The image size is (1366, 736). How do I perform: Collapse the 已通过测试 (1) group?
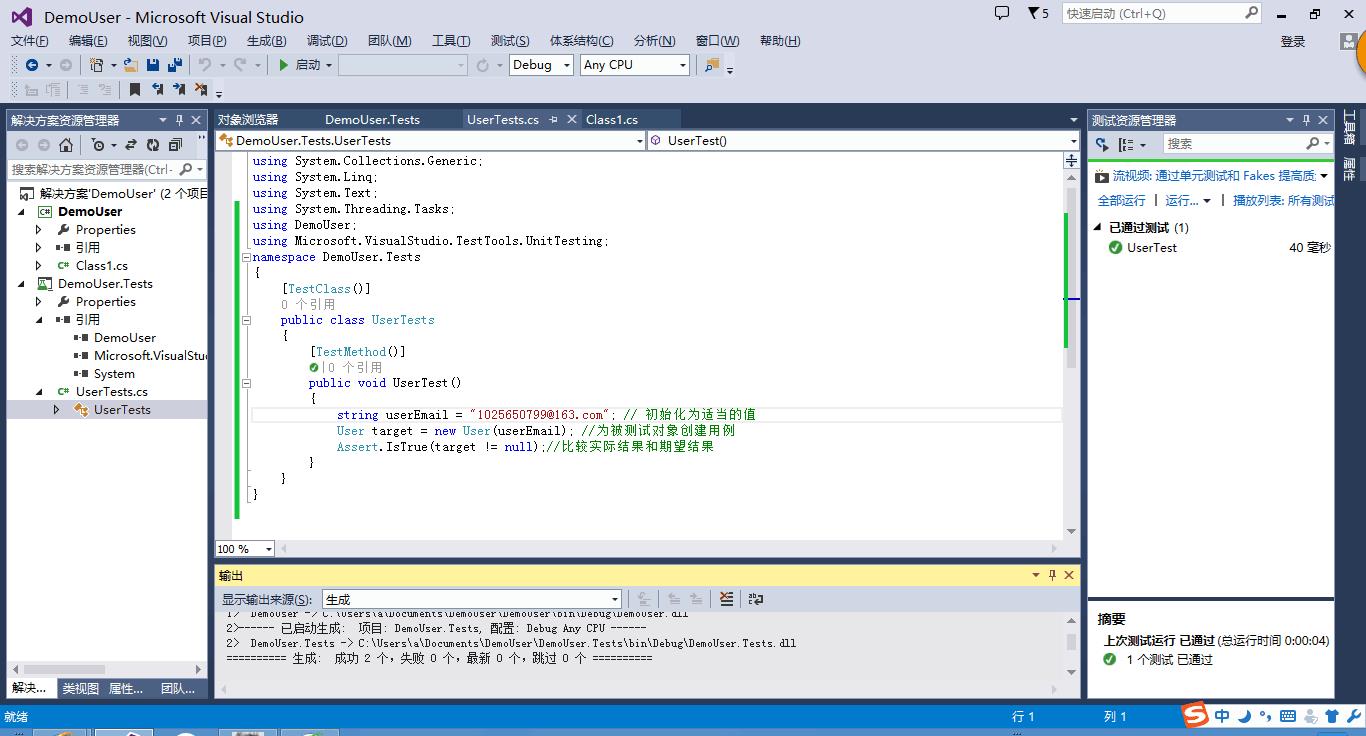coord(1098,228)
